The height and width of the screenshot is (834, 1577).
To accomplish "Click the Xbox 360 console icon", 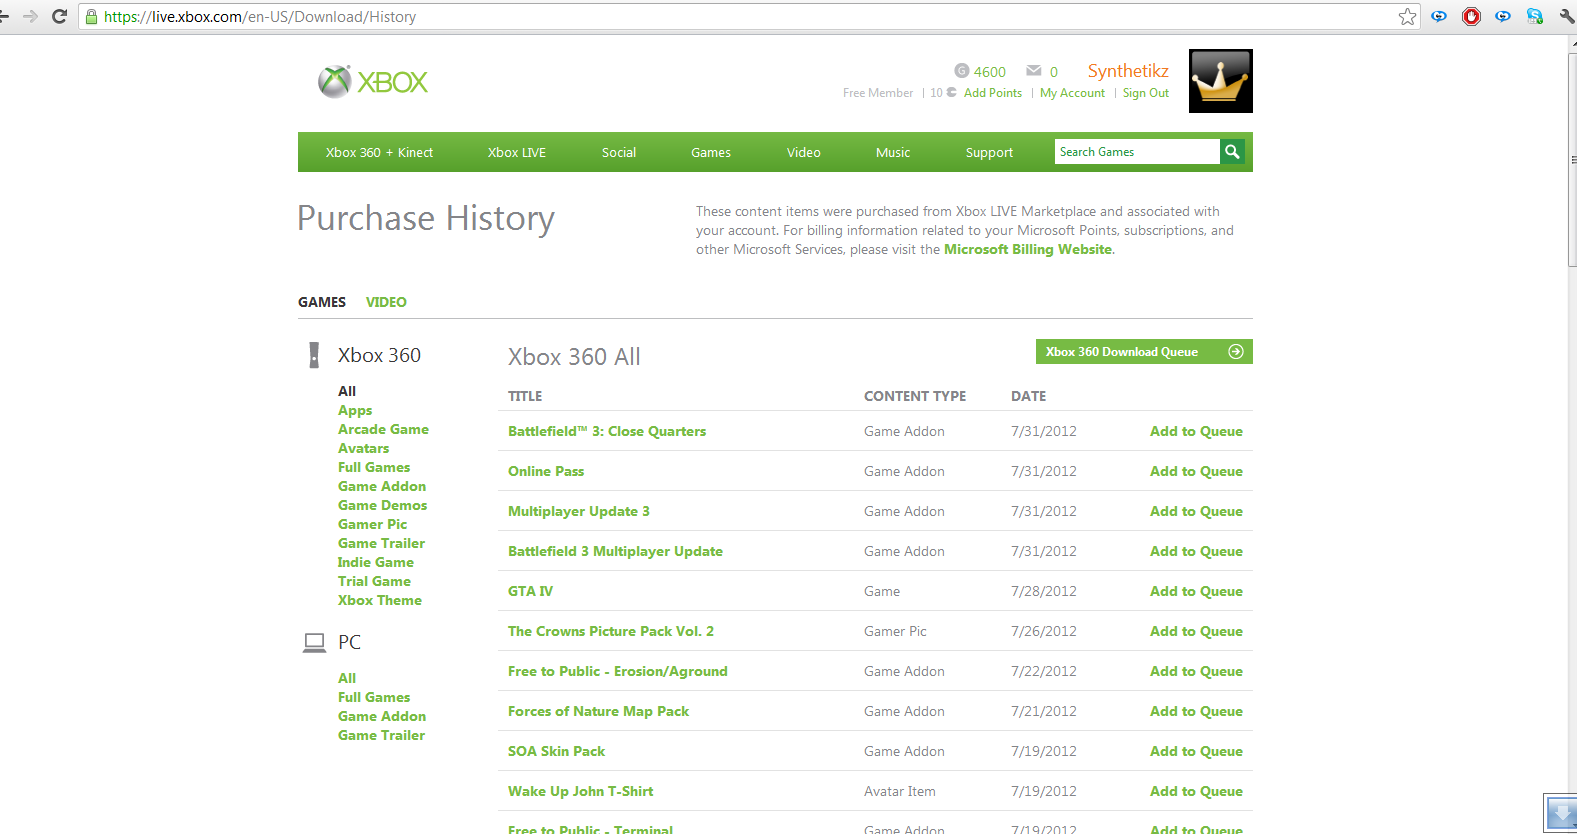I will [x=314, y=355].
